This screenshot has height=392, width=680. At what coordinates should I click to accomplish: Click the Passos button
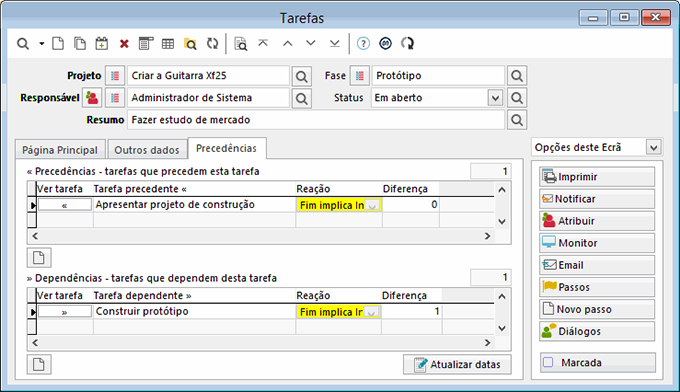(x=597, y=287)
